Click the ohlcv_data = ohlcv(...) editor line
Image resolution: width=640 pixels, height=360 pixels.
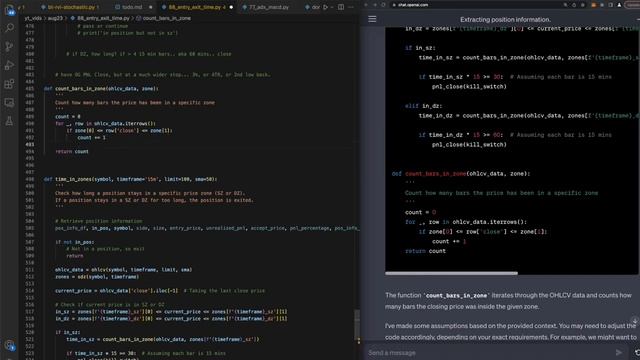124,270
